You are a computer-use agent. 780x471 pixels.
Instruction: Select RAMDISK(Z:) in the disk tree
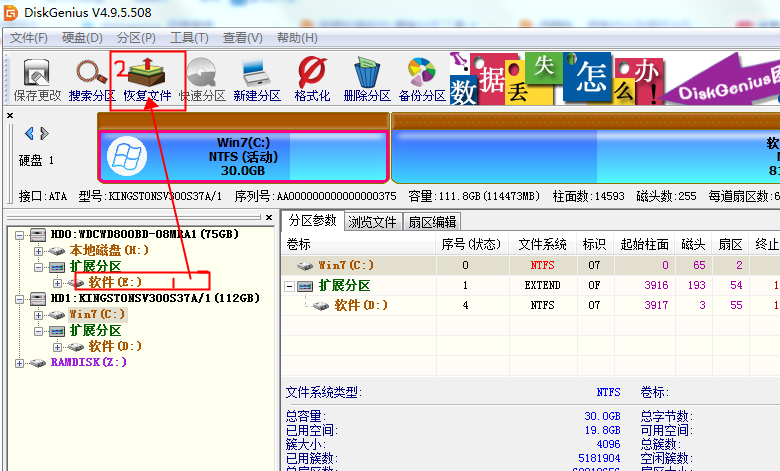point(89,362)
